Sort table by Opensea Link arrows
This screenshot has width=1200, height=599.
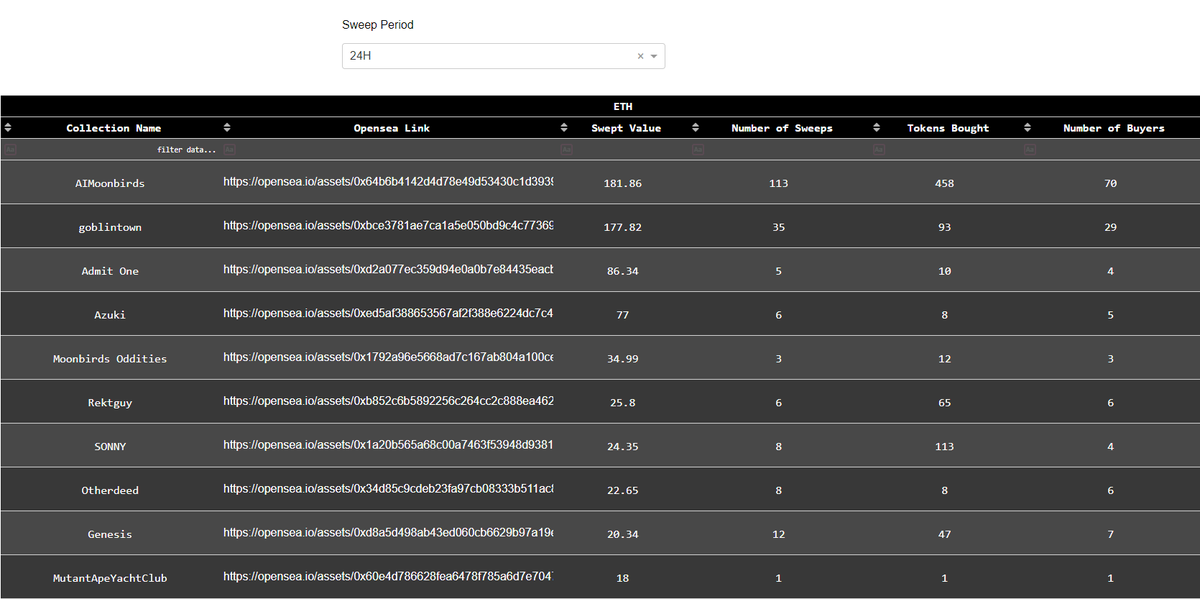pos(226,128)
